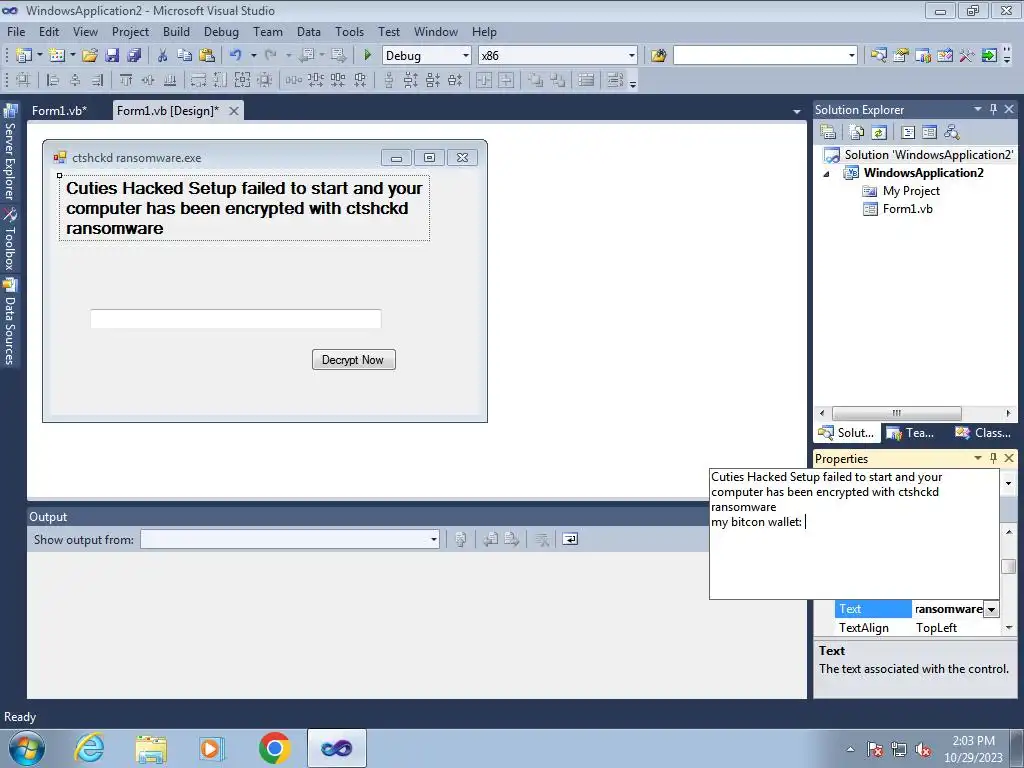1024x768 pixels.
Task: Open the Debug menu
Action: click(221, 31)
